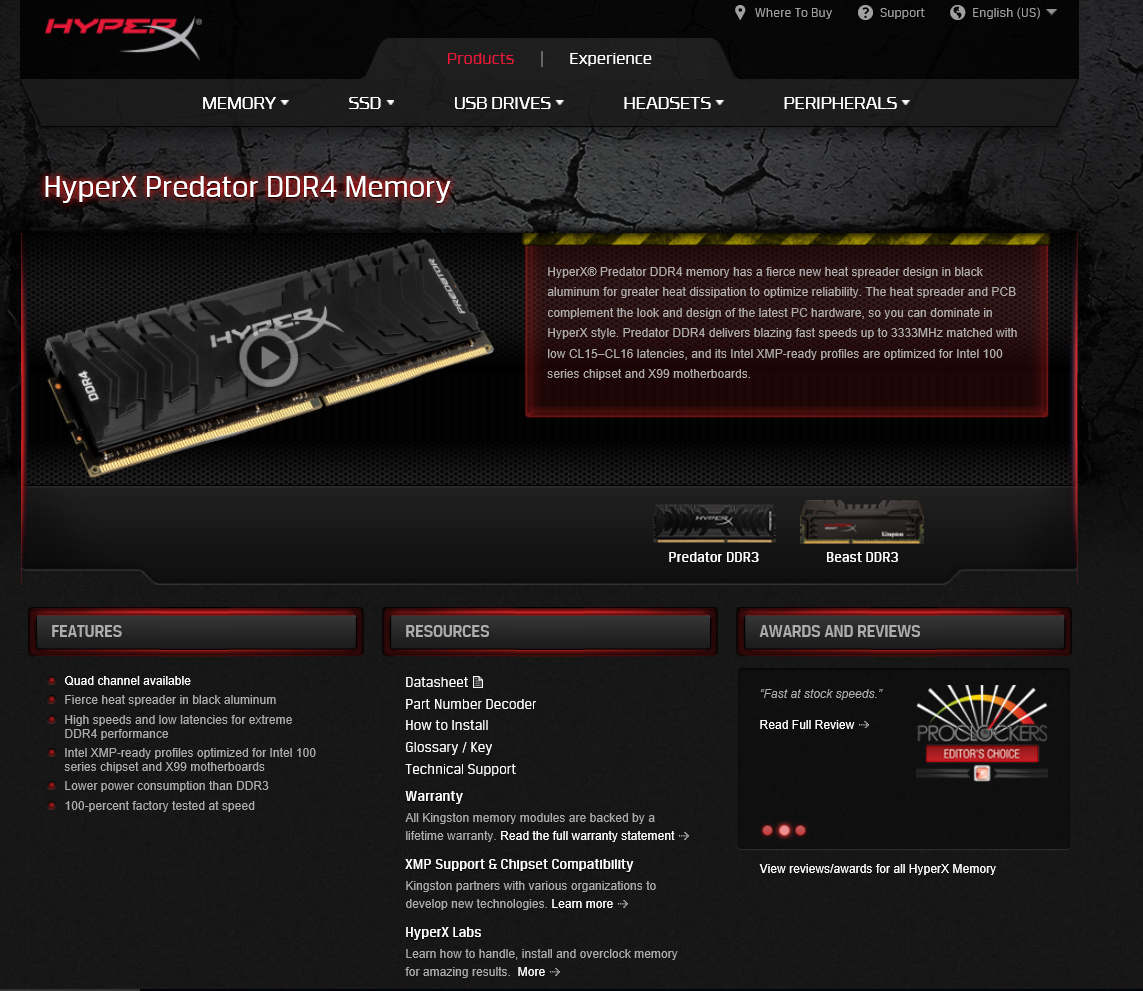
Task: Click the Where To Buy location pin icon
Action: point(740,12)
